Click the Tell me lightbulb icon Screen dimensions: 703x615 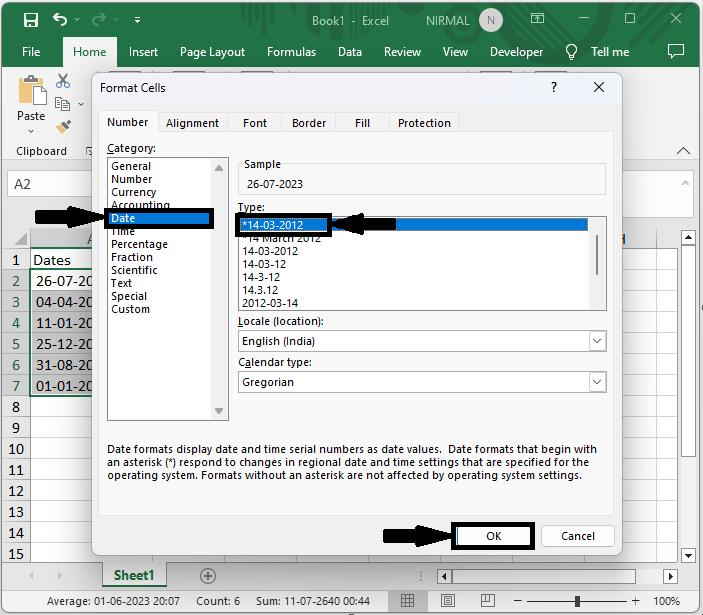tap(572, 52)
